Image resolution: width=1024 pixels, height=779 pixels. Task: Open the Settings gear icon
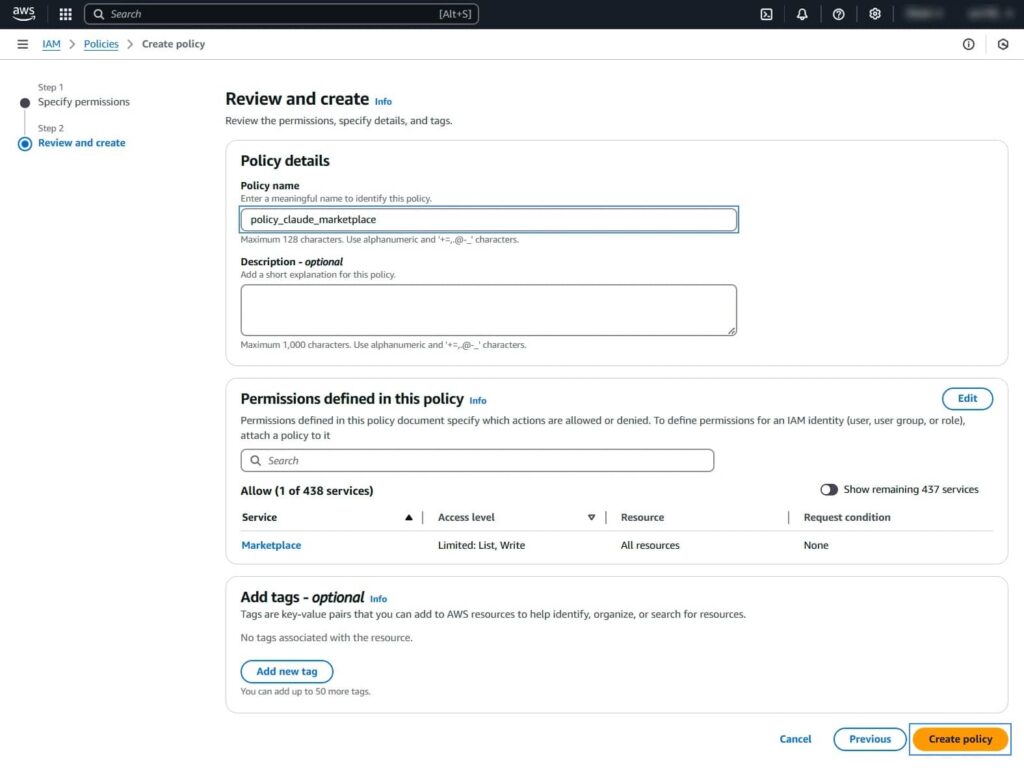pos(874,14)
